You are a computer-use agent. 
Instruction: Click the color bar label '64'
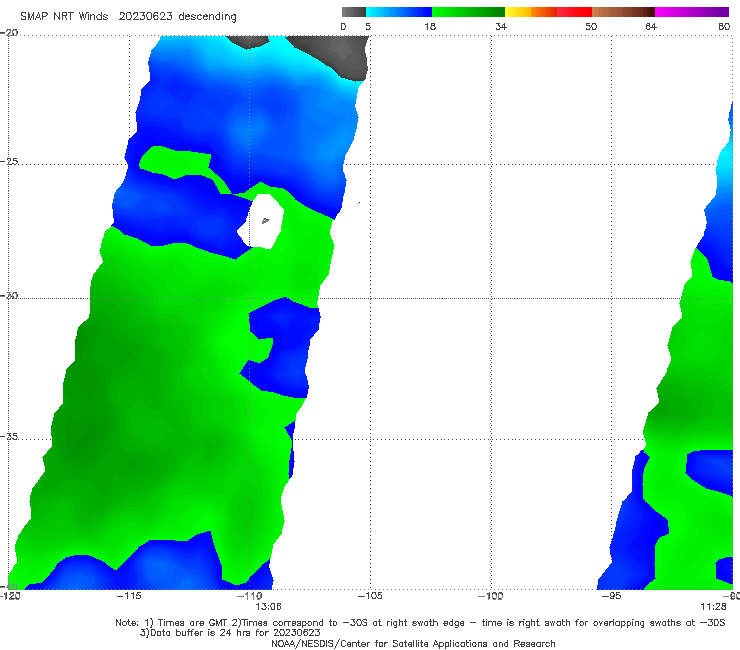point(651,26)
